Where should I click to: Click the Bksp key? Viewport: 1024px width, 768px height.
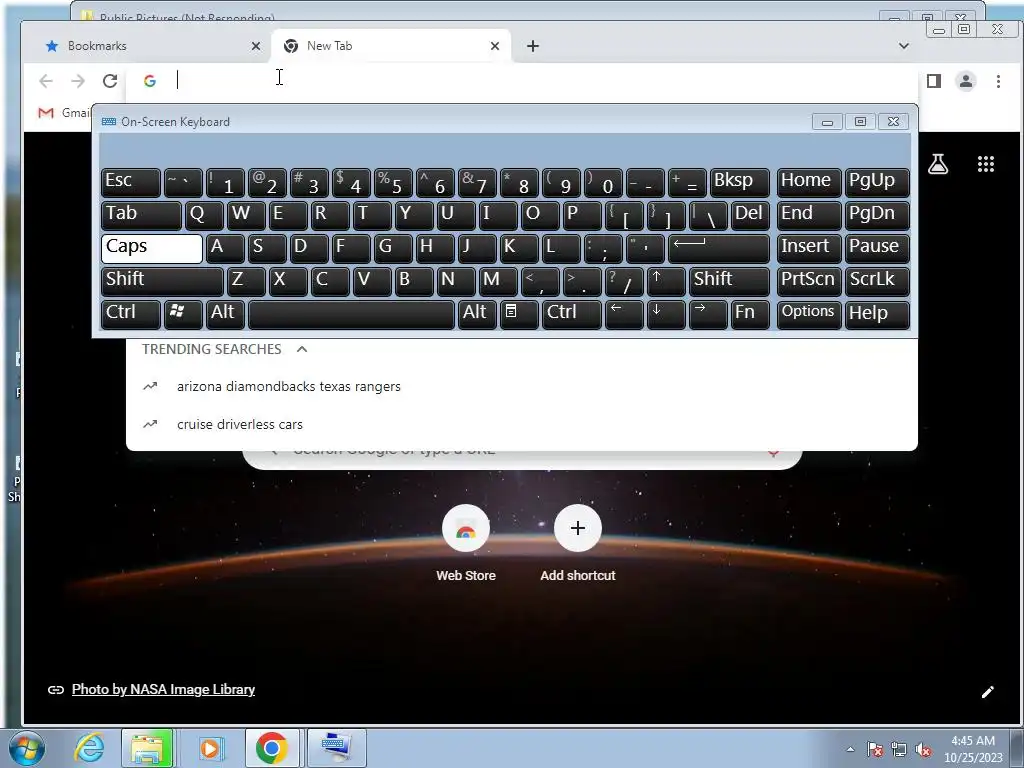[740, 183]
